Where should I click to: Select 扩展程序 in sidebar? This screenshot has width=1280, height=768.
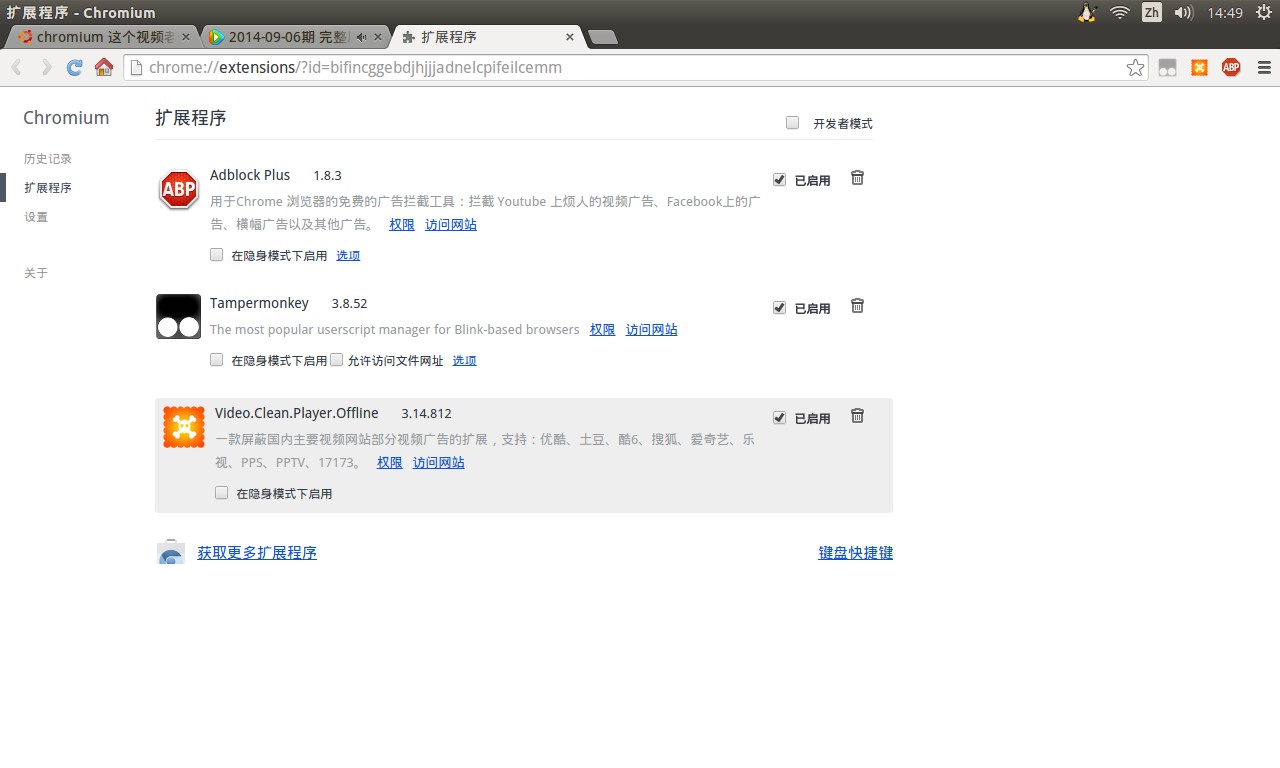click(x=48, y=188)
